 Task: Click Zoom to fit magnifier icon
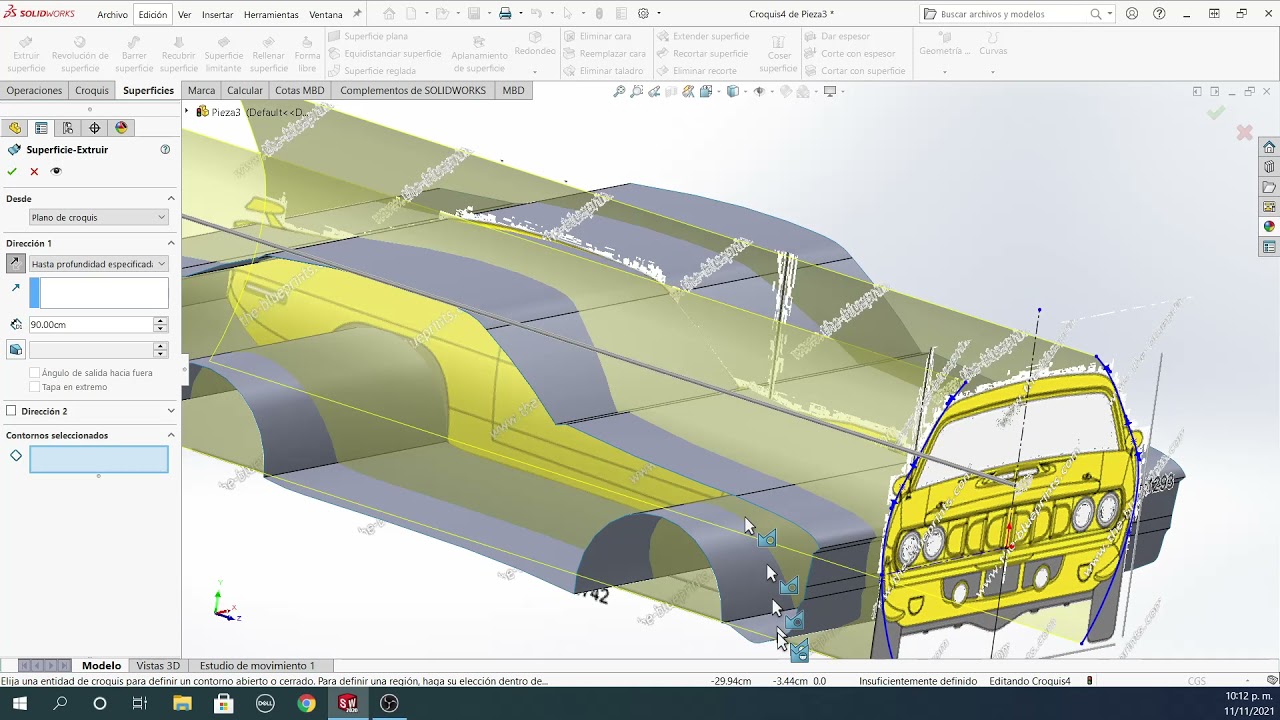[x=619, y=91]
